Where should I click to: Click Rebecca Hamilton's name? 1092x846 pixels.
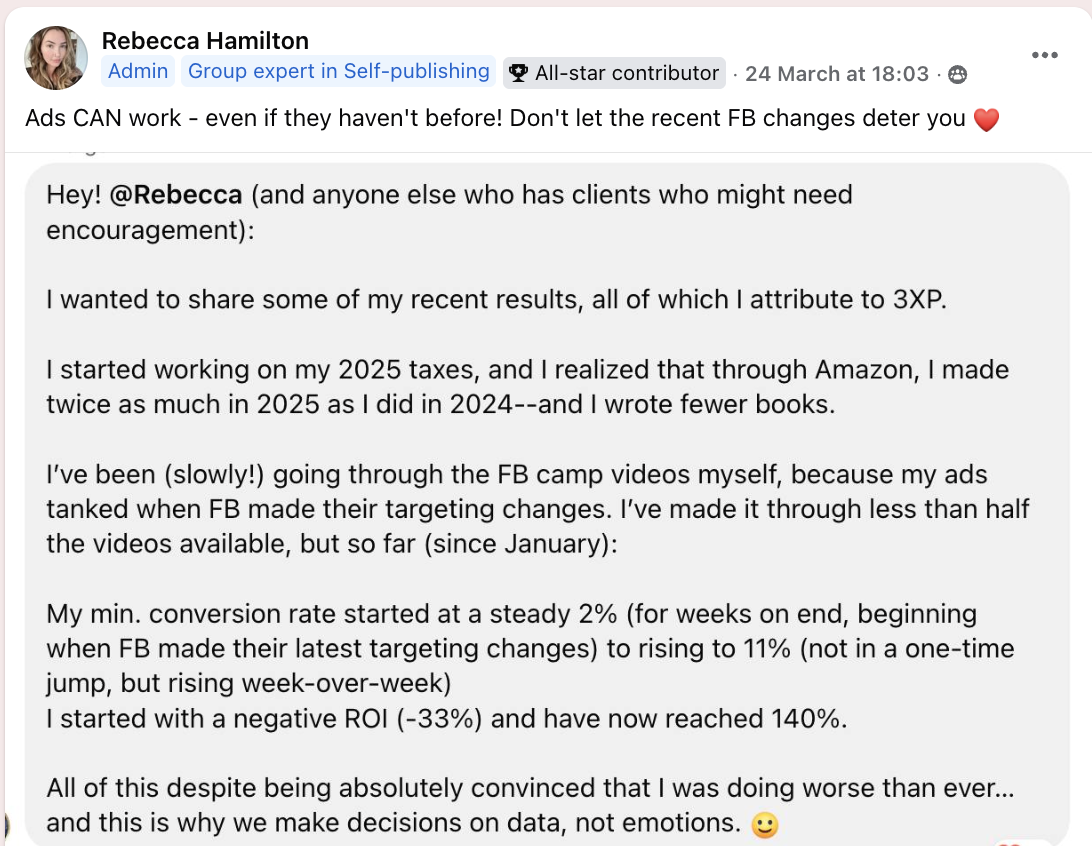(x=204, y=41)
